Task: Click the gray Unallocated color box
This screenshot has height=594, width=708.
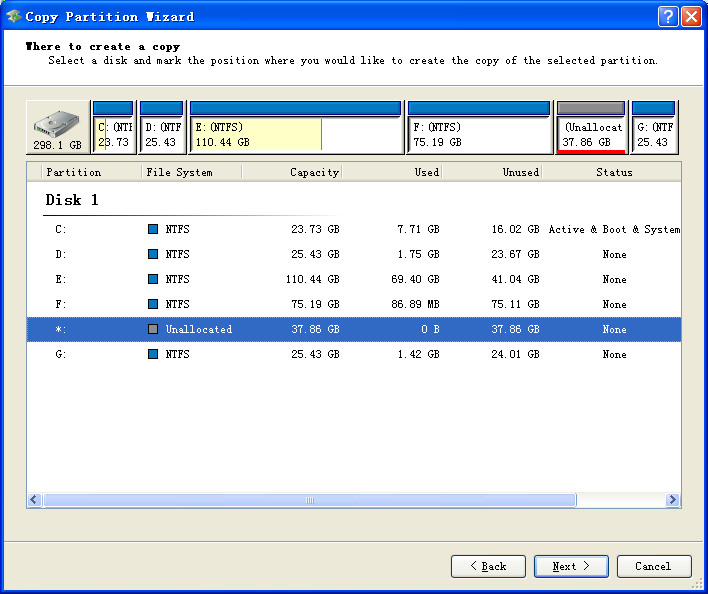Action: click(153, 329)
